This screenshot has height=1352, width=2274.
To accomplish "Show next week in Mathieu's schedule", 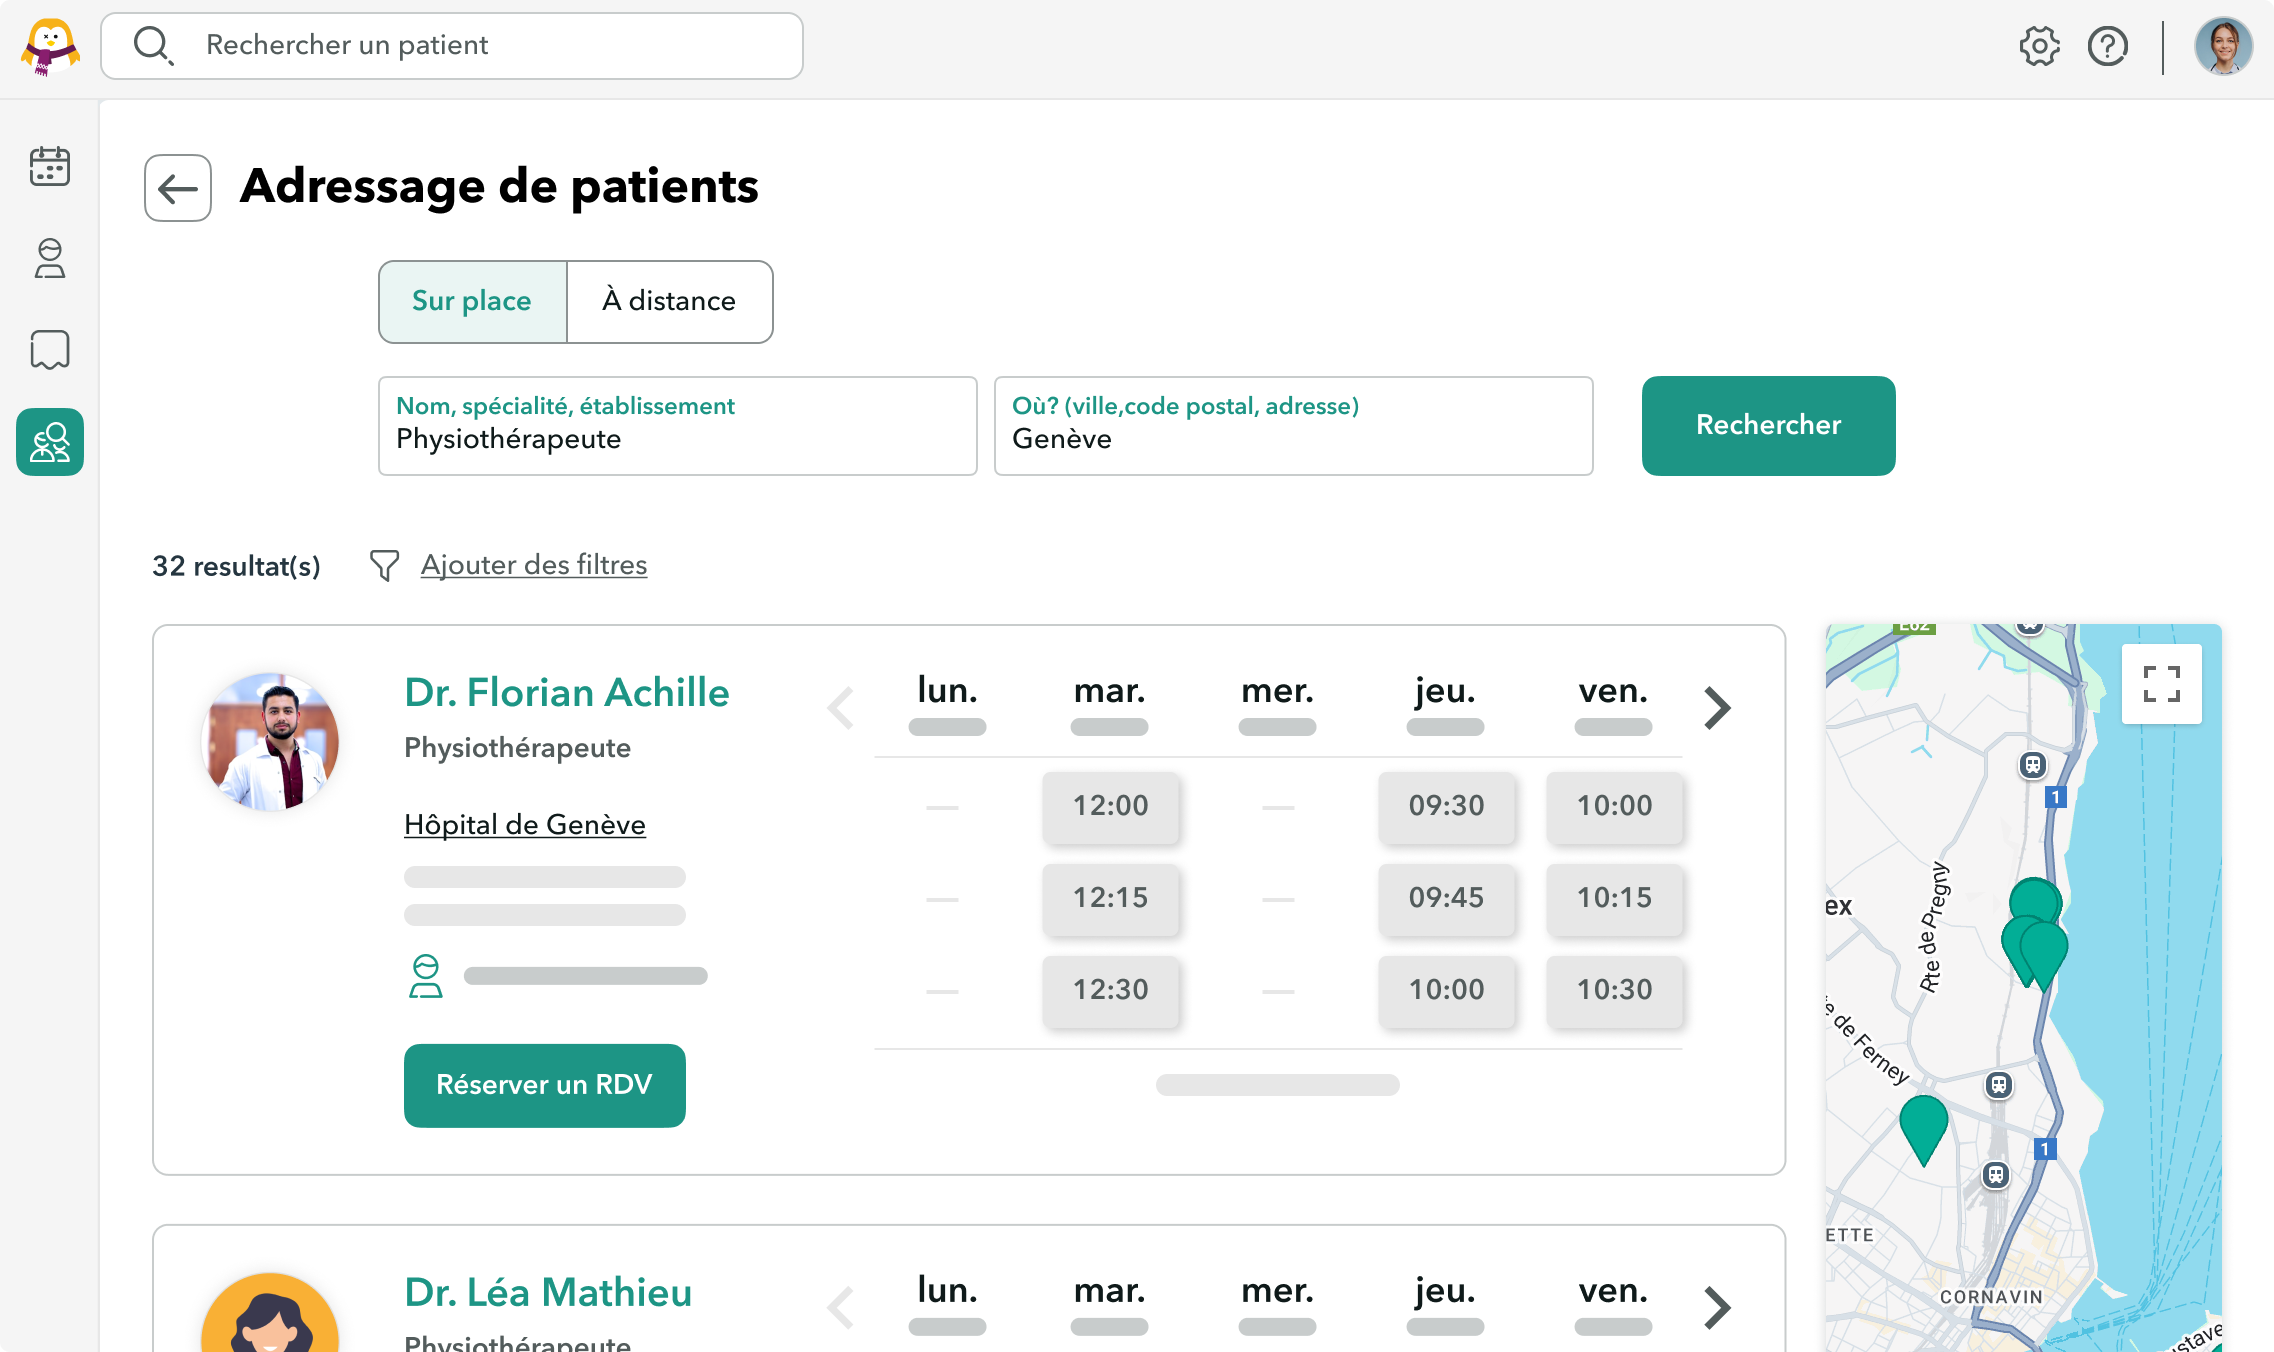I will (x=1717, y=1308).
